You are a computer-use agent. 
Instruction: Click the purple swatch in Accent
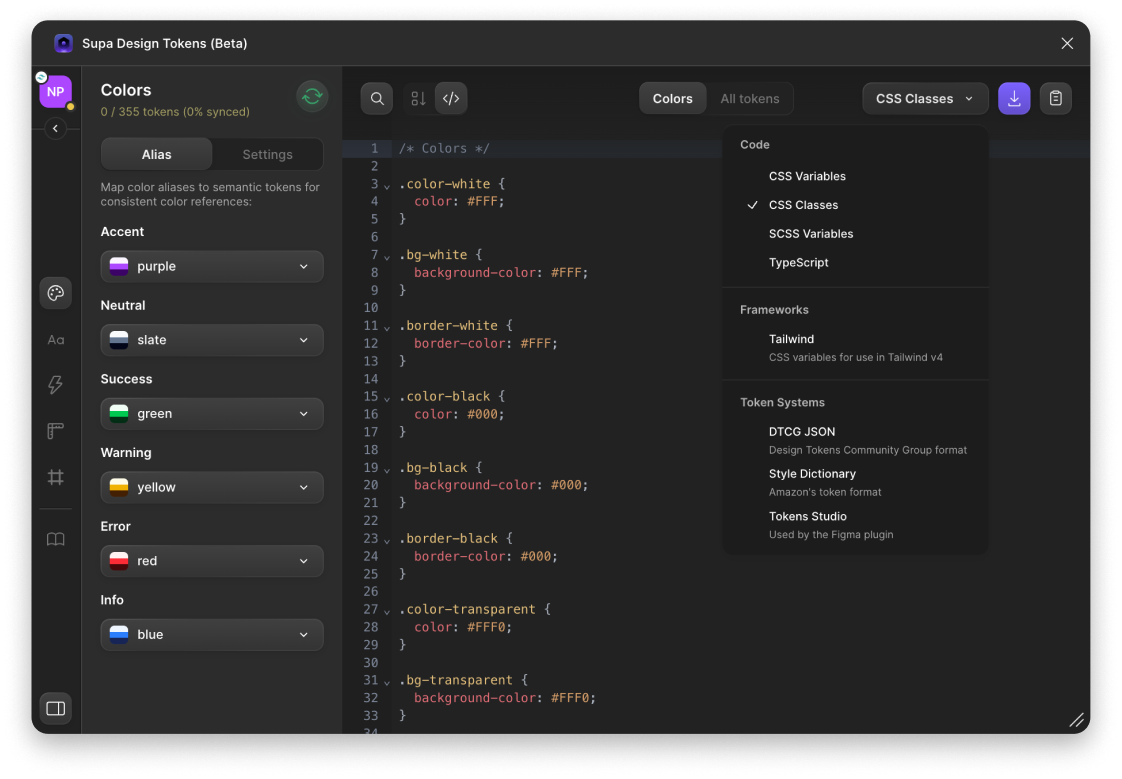tap(119, 266)
